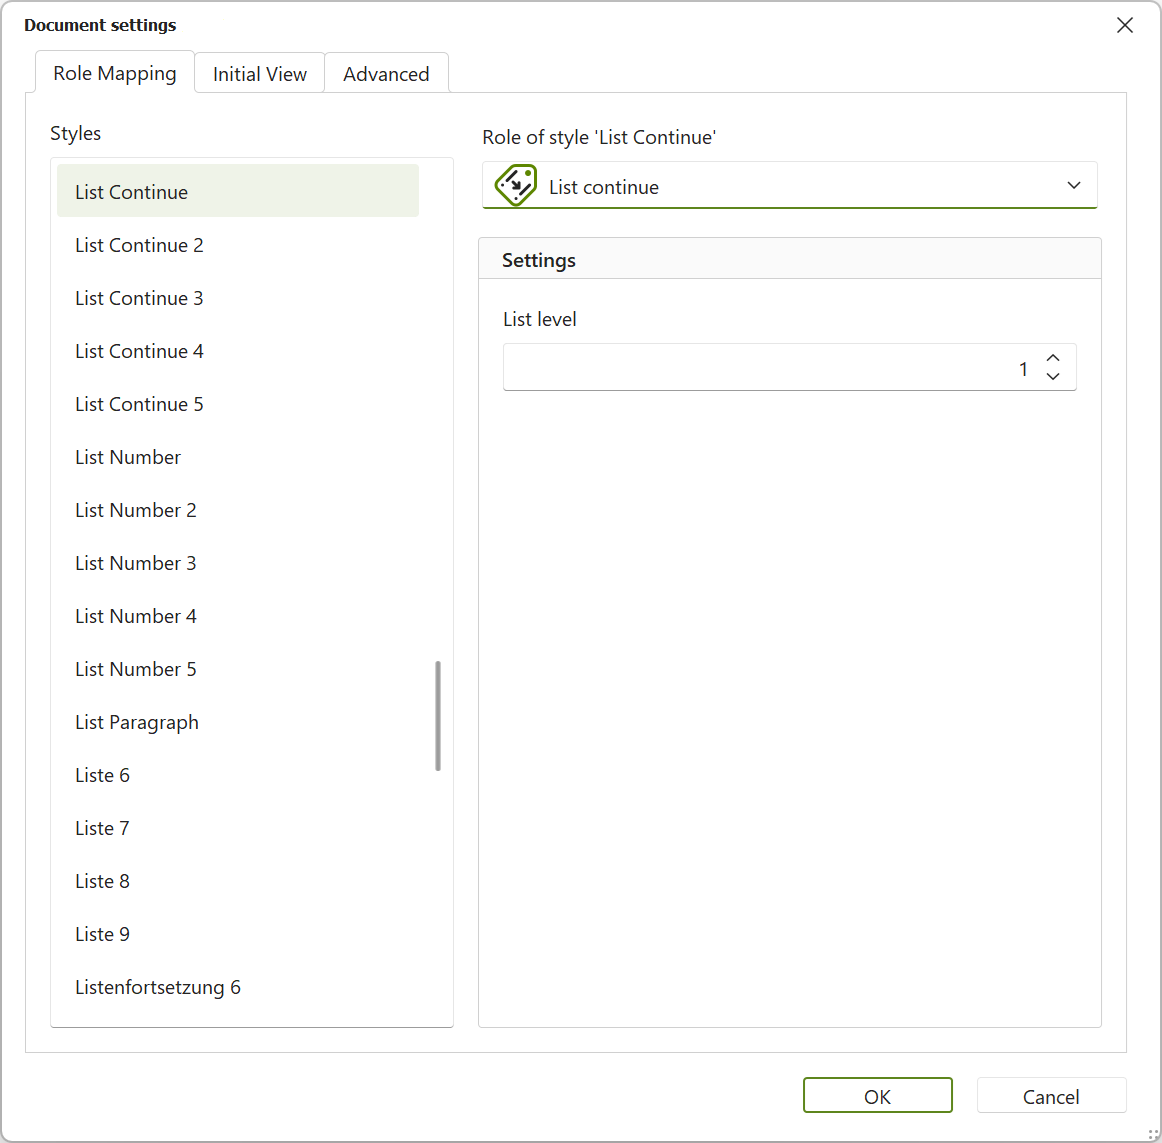This screenshot has height=1143, width=1162.
Task: Switch to the Initial View tab
Action: [259, 73]
